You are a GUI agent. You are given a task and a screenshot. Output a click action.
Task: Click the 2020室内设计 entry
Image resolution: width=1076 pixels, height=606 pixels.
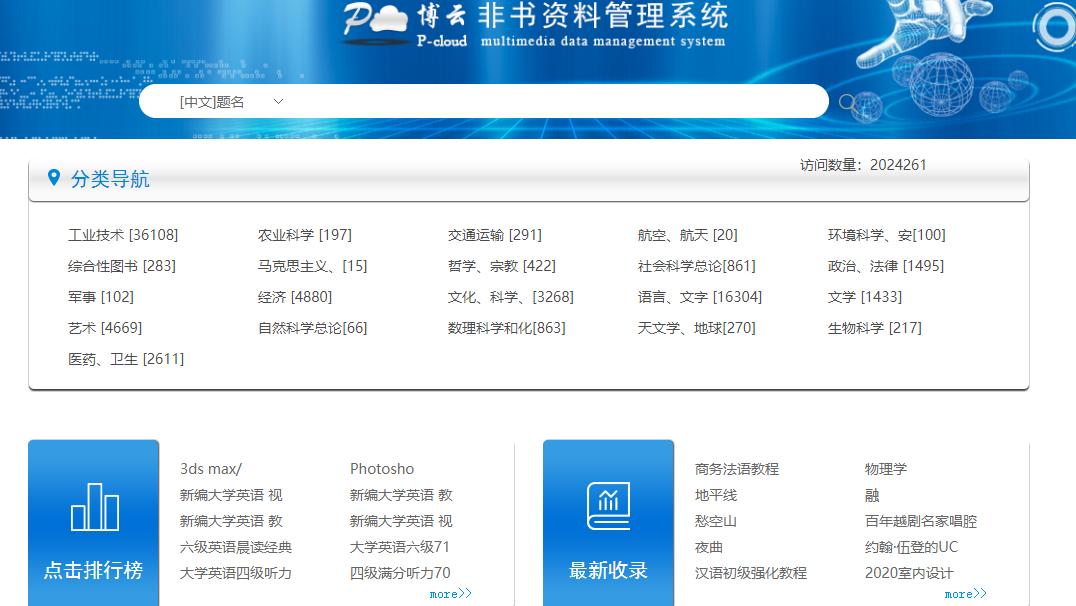(x=909, y=573)
